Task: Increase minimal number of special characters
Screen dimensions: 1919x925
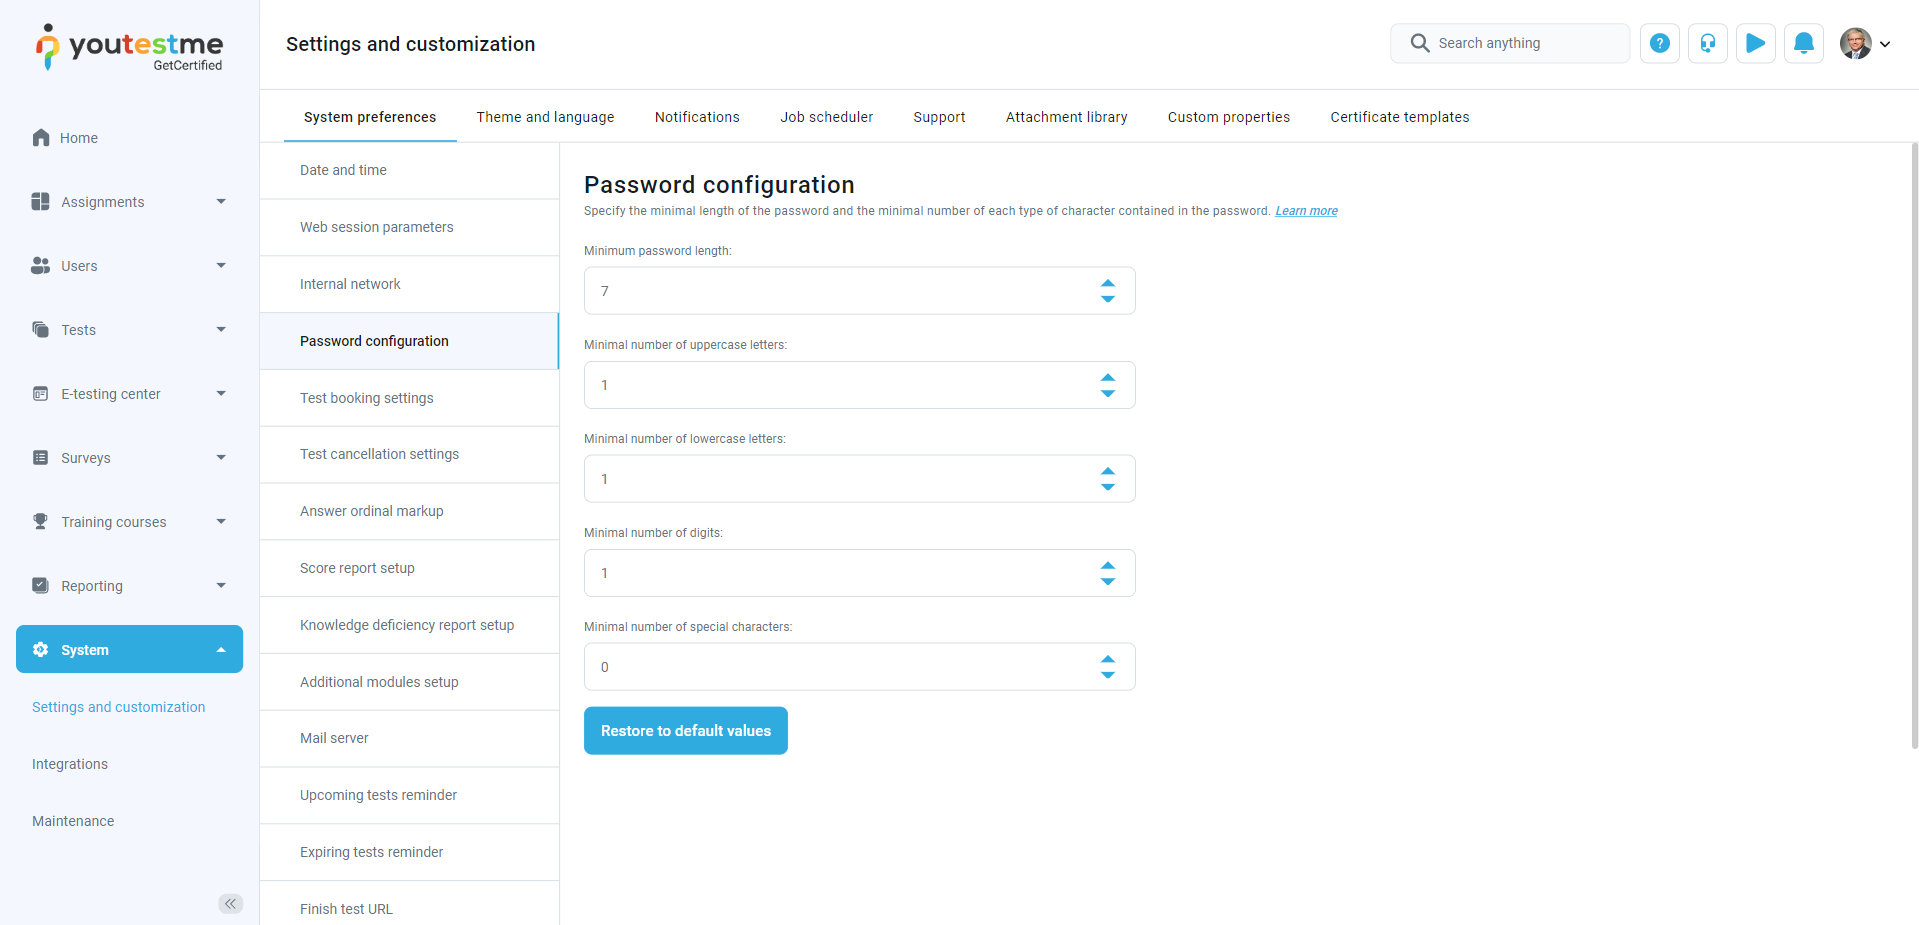Action: pos(1108,659)
